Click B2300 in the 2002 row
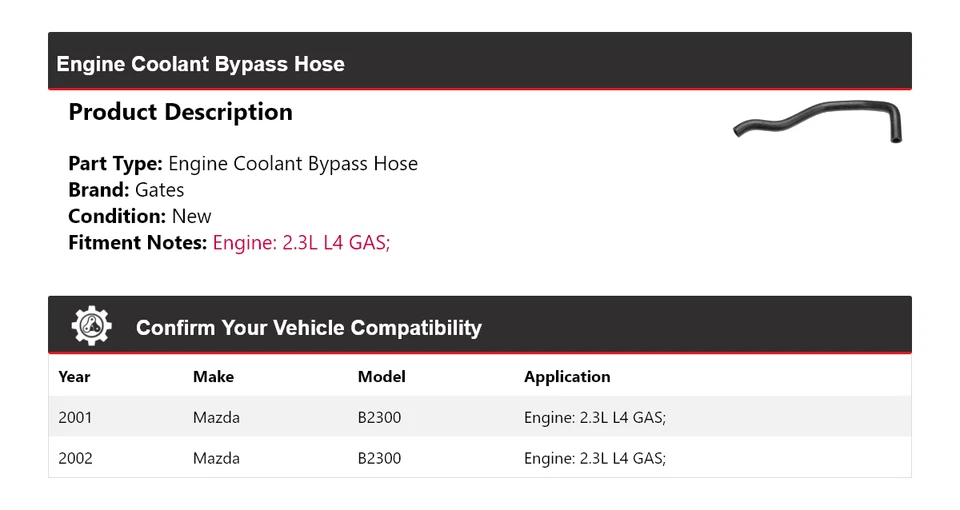The height and width of the screenshot is (510, 960). (x=379, y=458)
